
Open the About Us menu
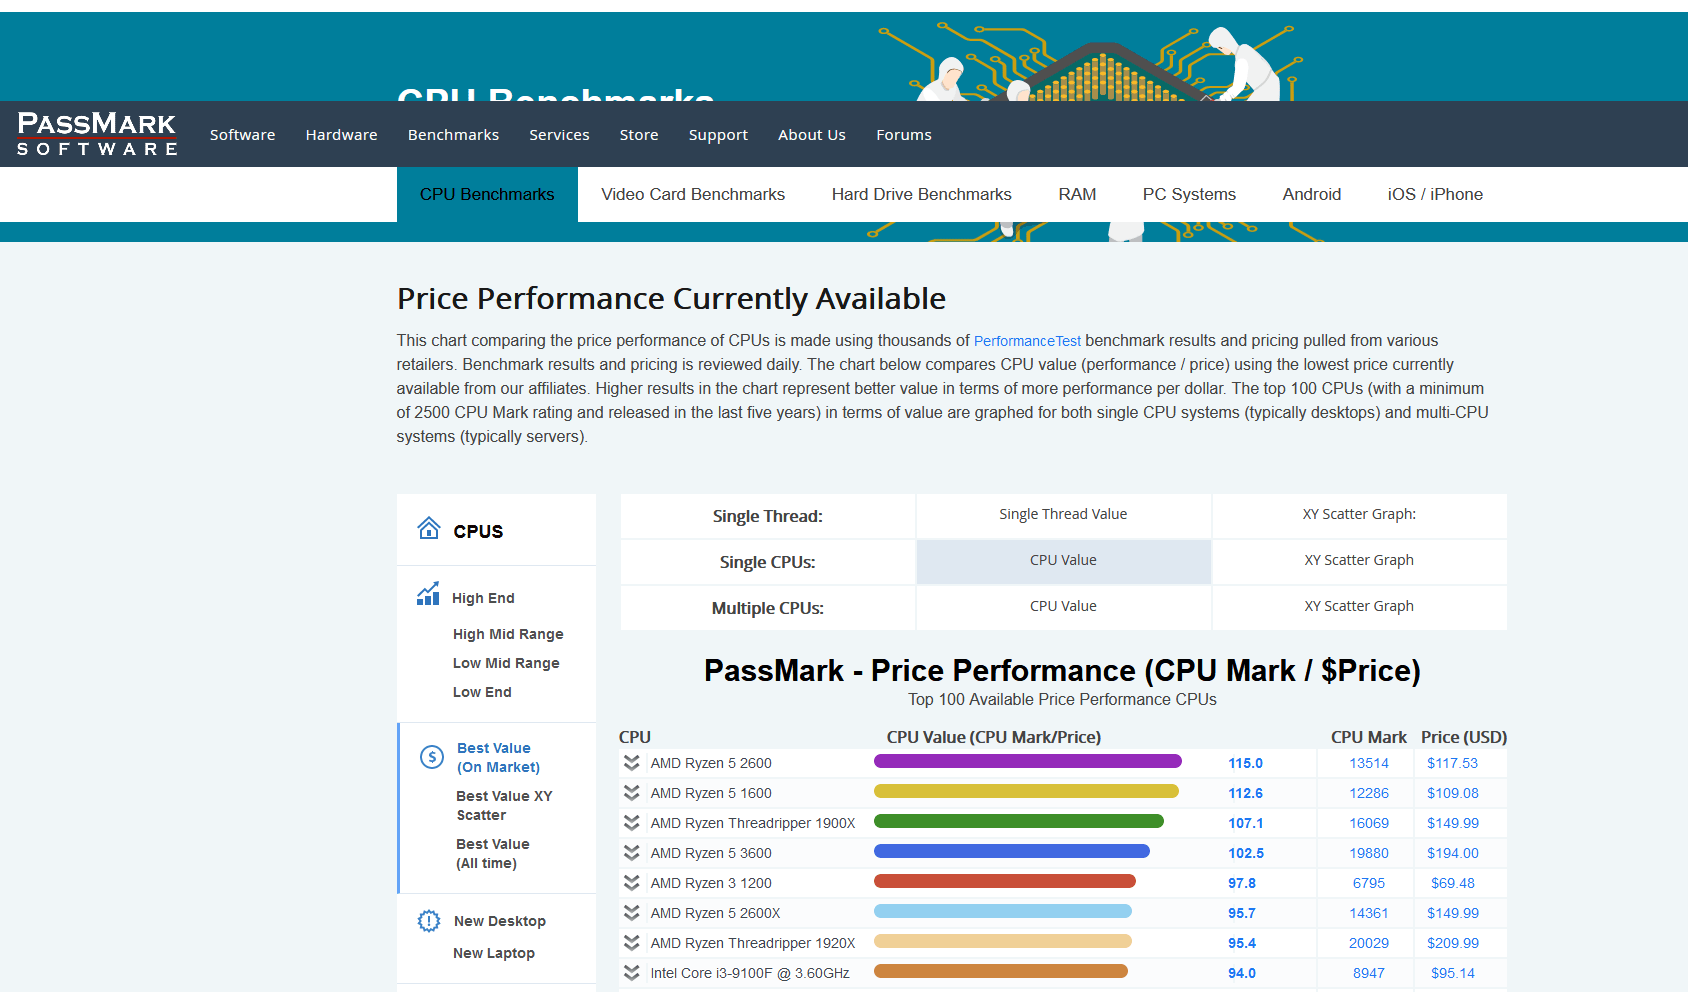812,134
